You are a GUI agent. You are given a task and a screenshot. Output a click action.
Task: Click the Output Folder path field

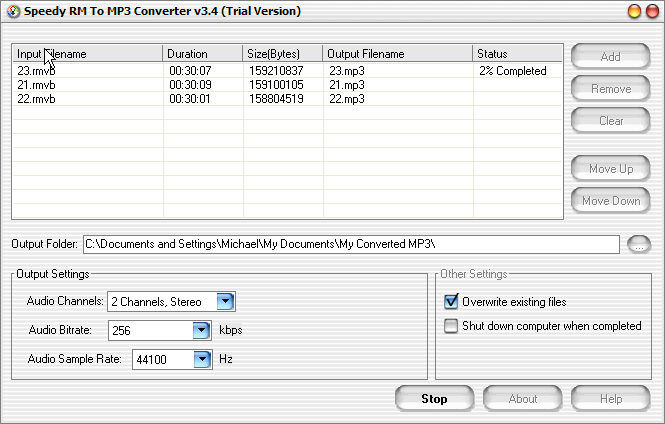[x=351, y=244]
